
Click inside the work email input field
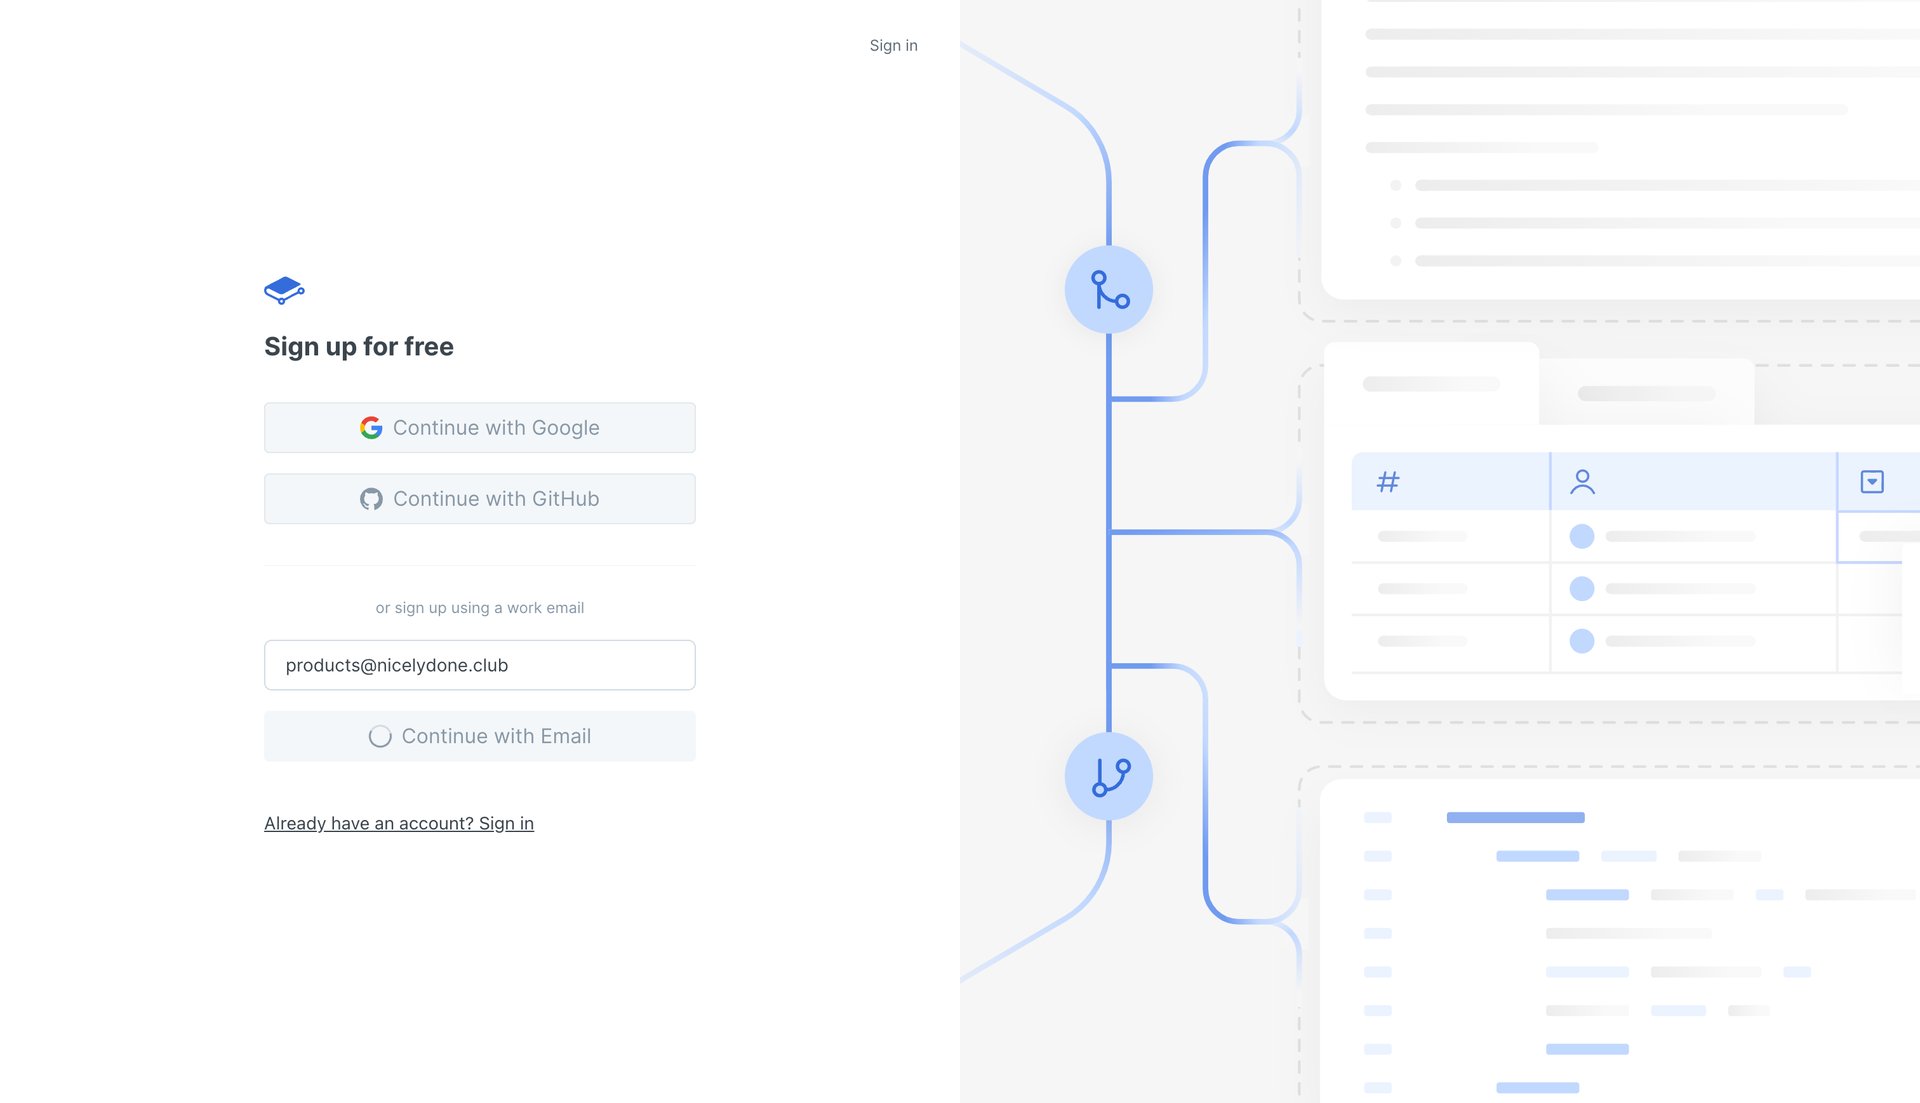[x=479, y=665]
